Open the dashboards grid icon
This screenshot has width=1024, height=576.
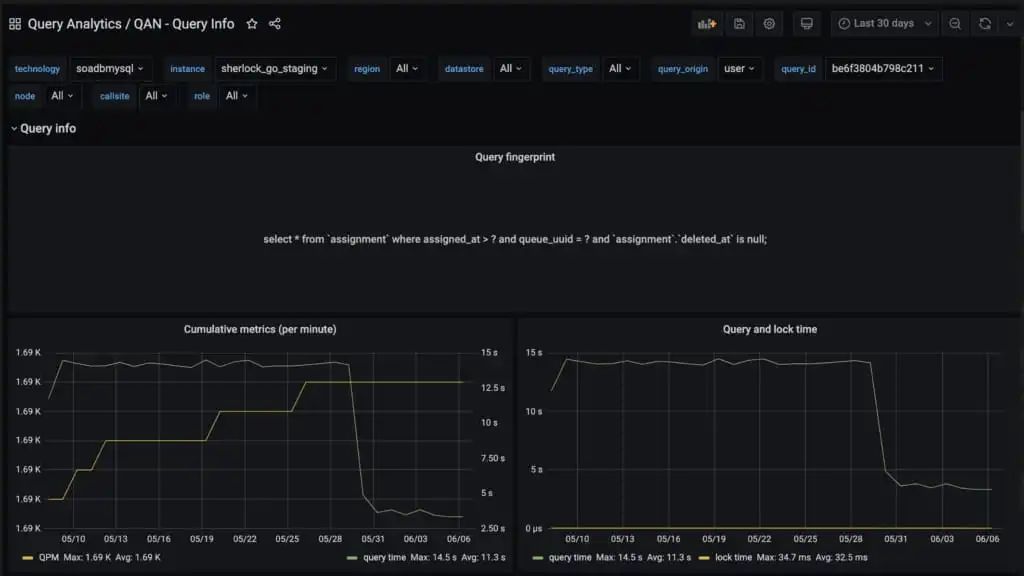pos(15,24)
